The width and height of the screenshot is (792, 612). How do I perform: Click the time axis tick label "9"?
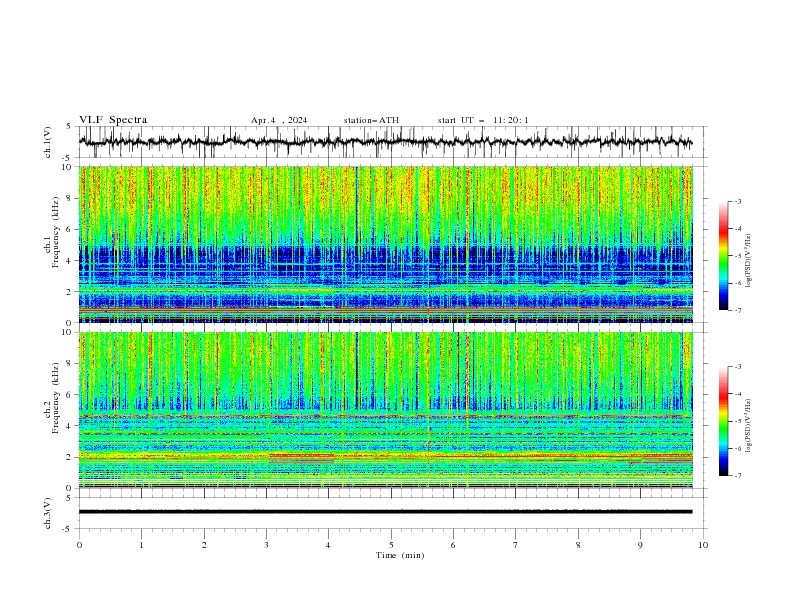[x=640, y=545]
